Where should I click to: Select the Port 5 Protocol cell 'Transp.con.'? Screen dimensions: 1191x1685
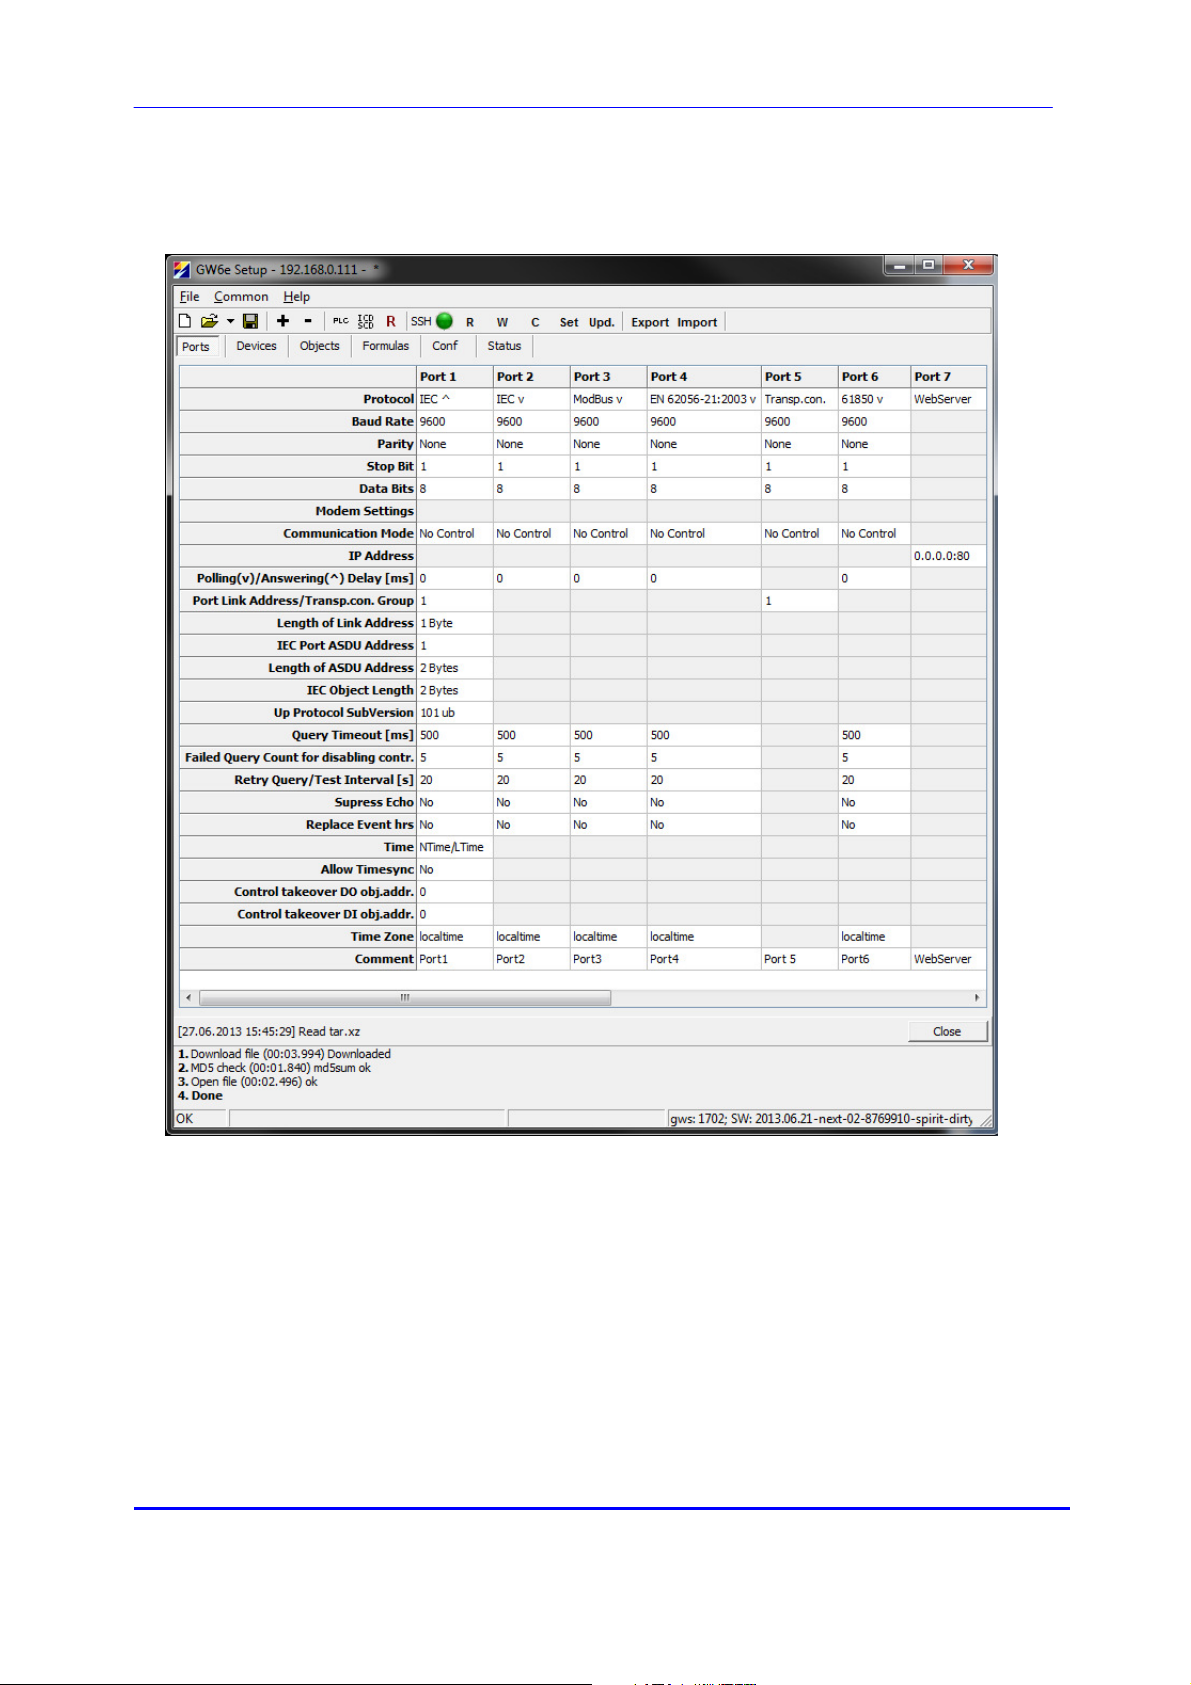click(x=800, y=399)
